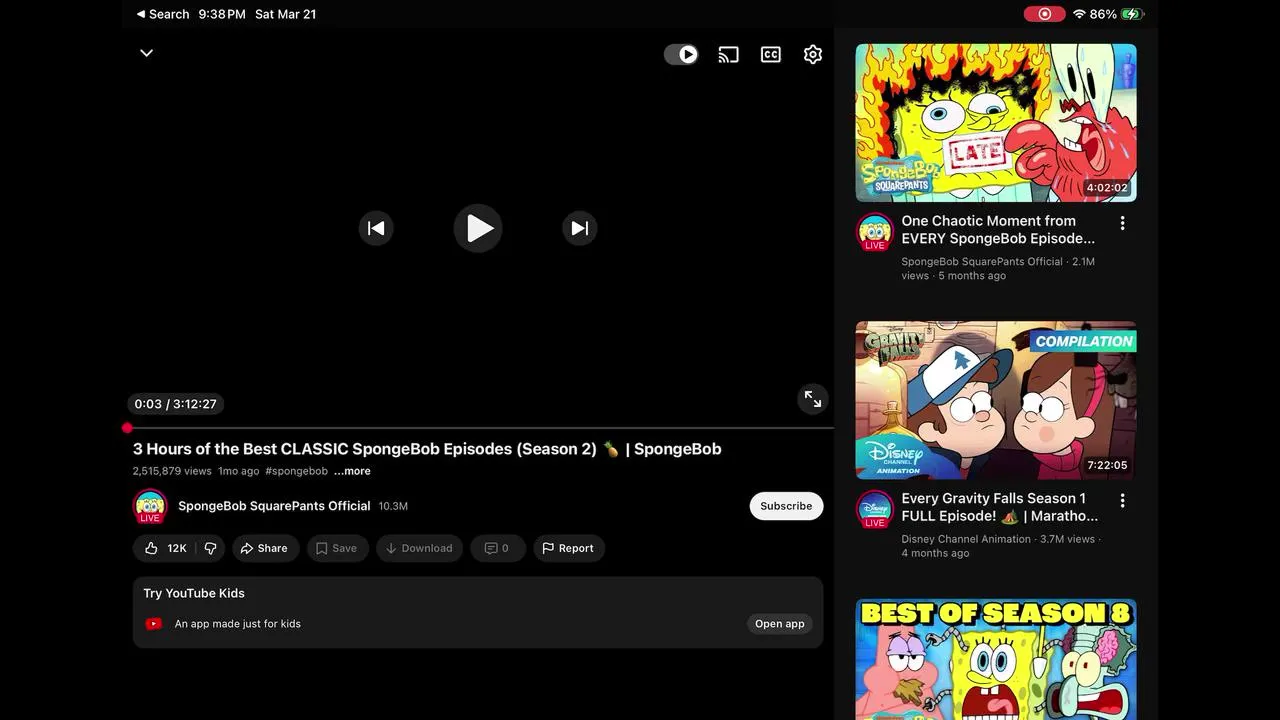Screen dimensions: 1280x720
Task: Dislike the video with thumbs down
Action: coord(210,548)
